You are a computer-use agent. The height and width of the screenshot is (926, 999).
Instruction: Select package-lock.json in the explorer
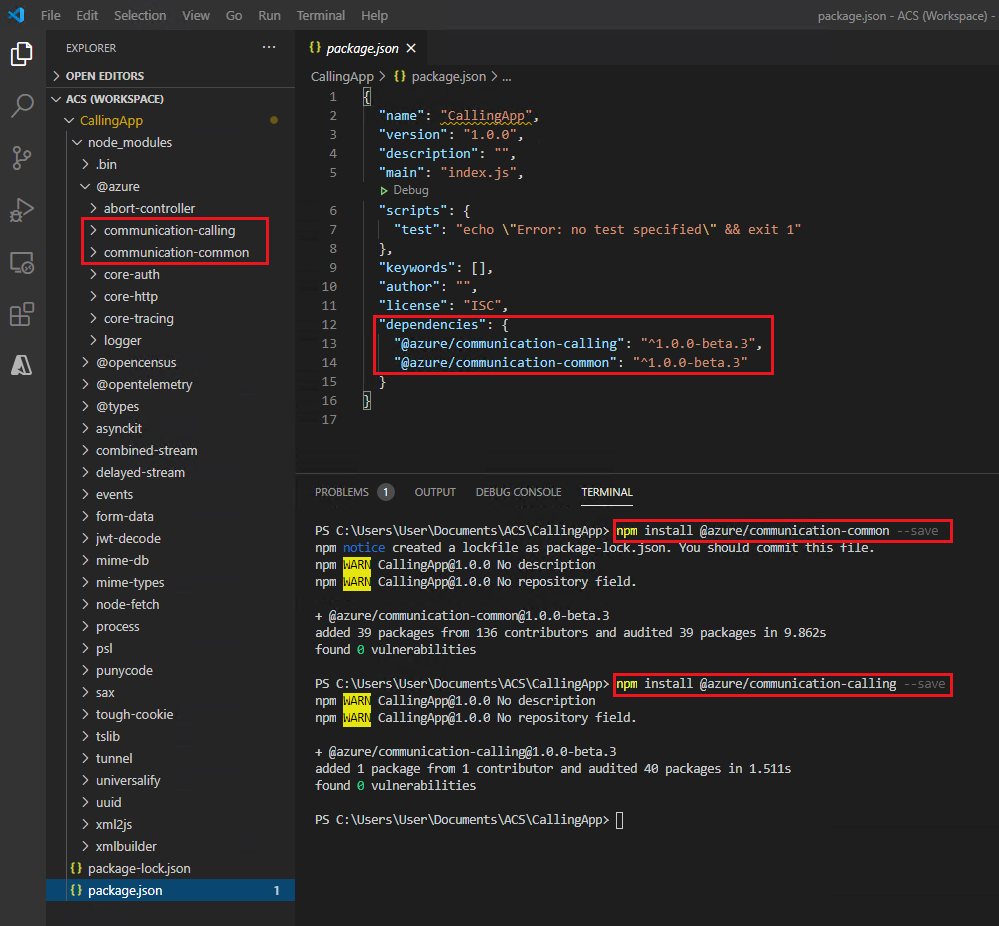coord(138,868)
